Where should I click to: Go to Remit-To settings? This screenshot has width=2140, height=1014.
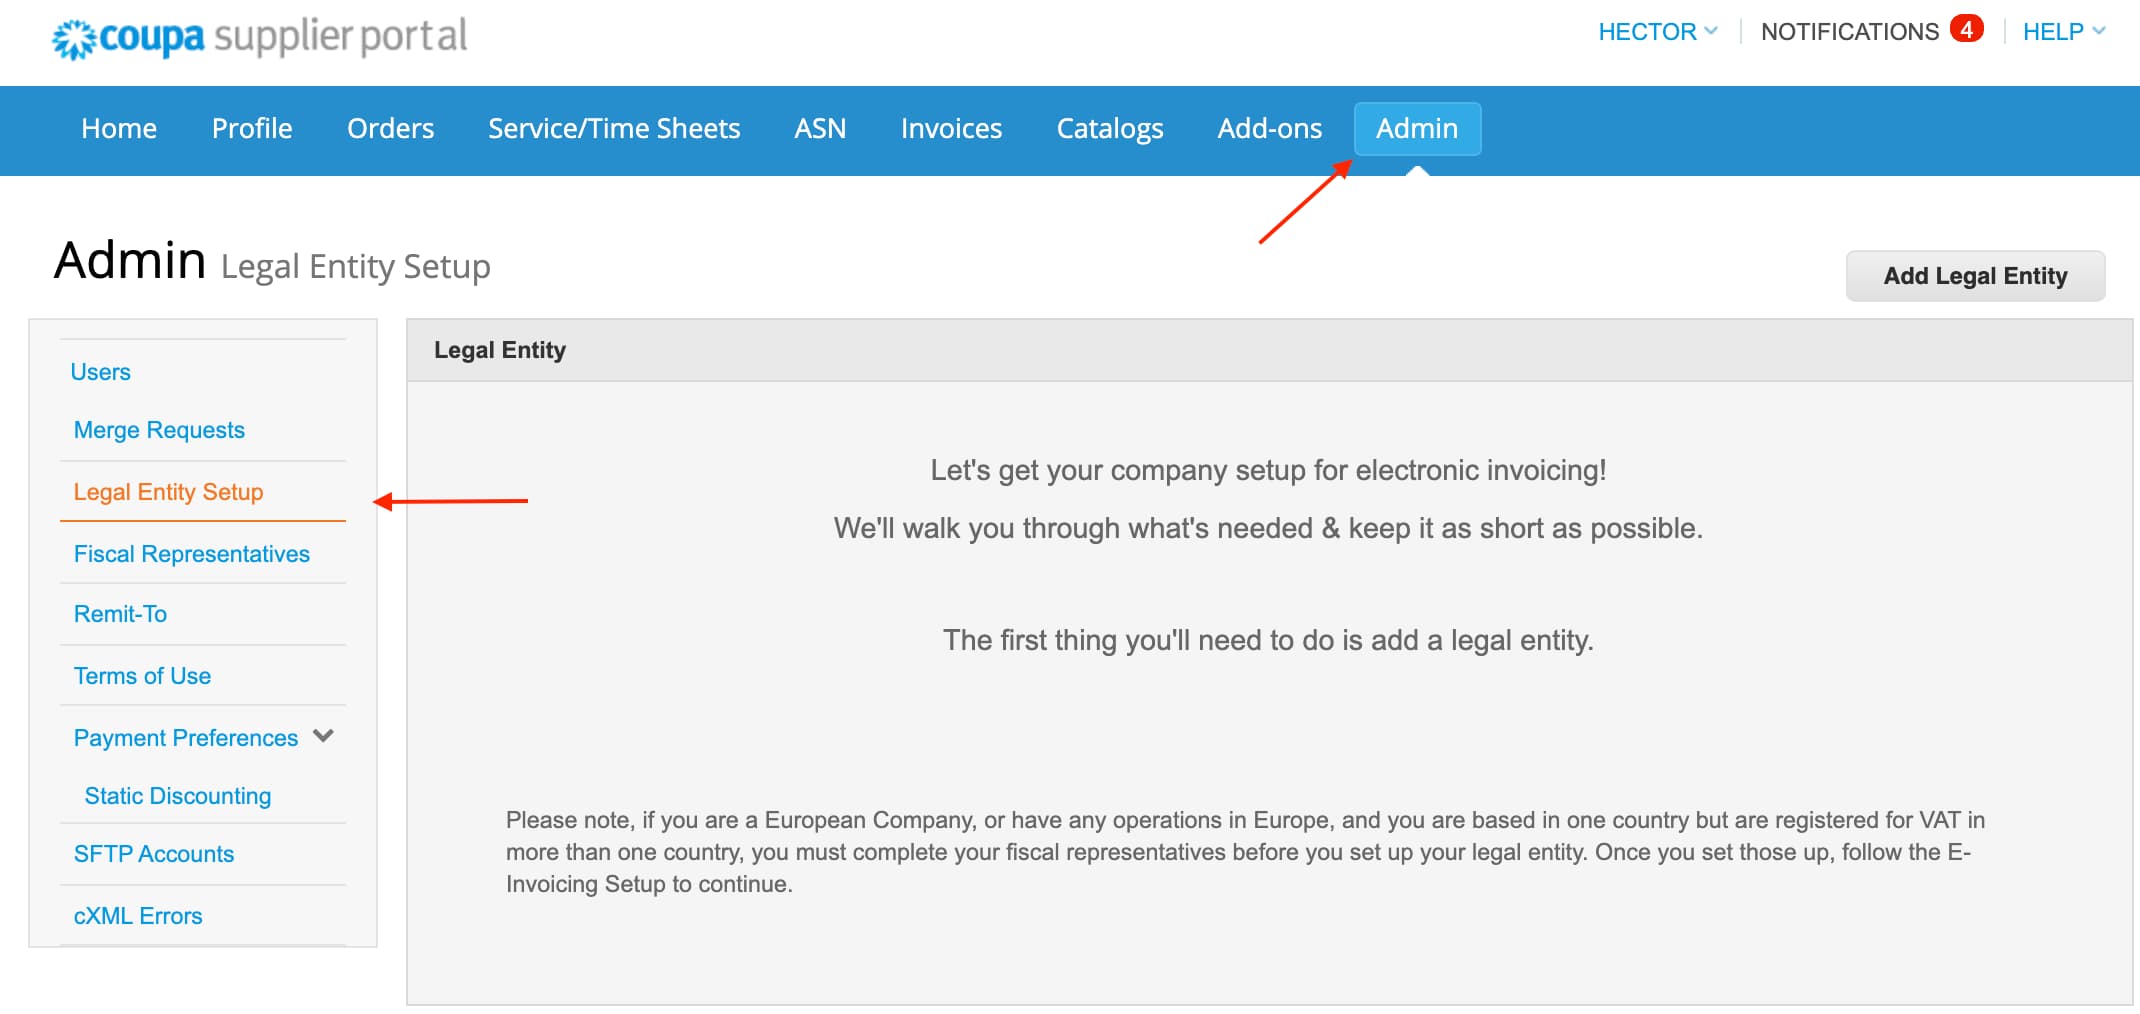click(120, 614)
